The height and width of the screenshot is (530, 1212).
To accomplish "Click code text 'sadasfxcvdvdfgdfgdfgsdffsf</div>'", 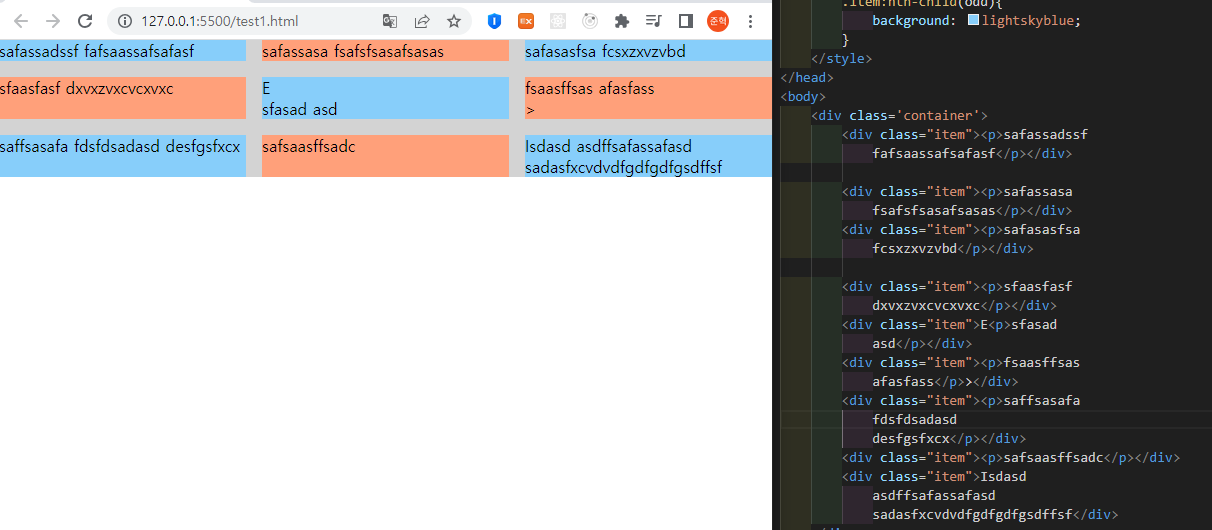I will coord(995,514).
